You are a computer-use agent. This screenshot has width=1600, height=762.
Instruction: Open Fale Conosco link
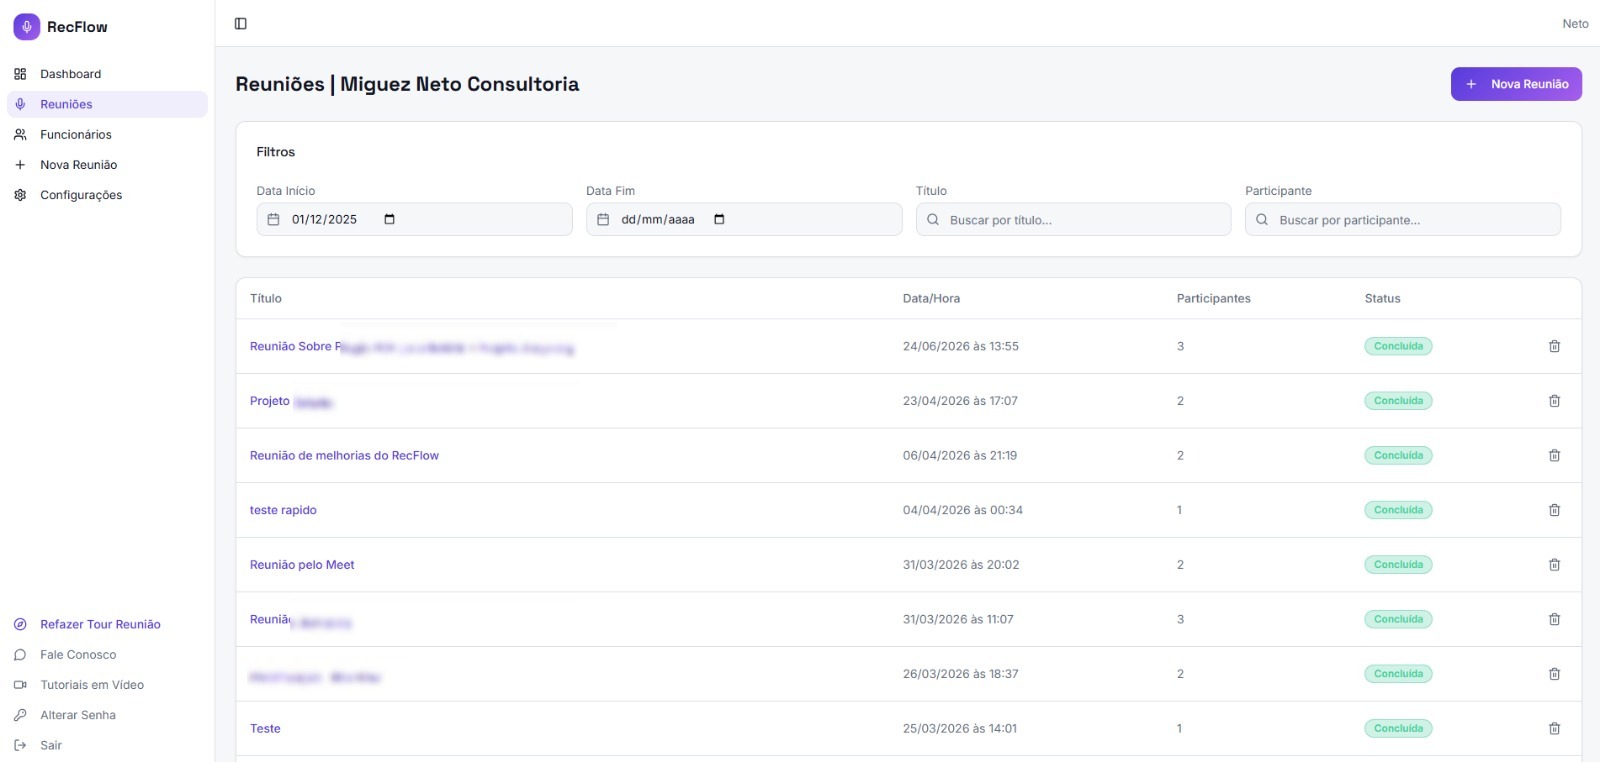coord(107,655)
